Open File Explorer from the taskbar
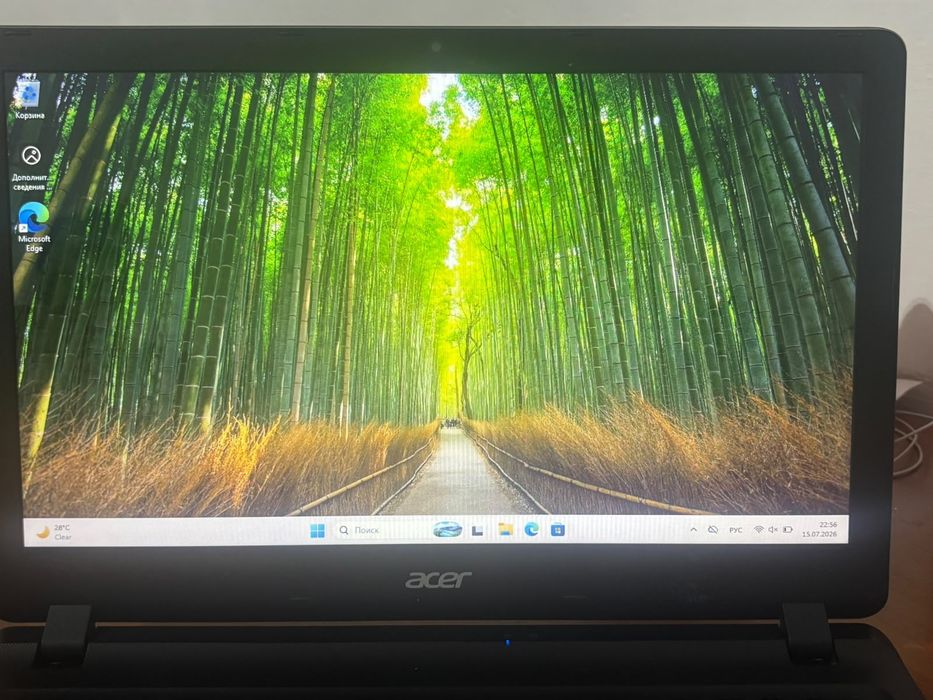 [505, 529]
